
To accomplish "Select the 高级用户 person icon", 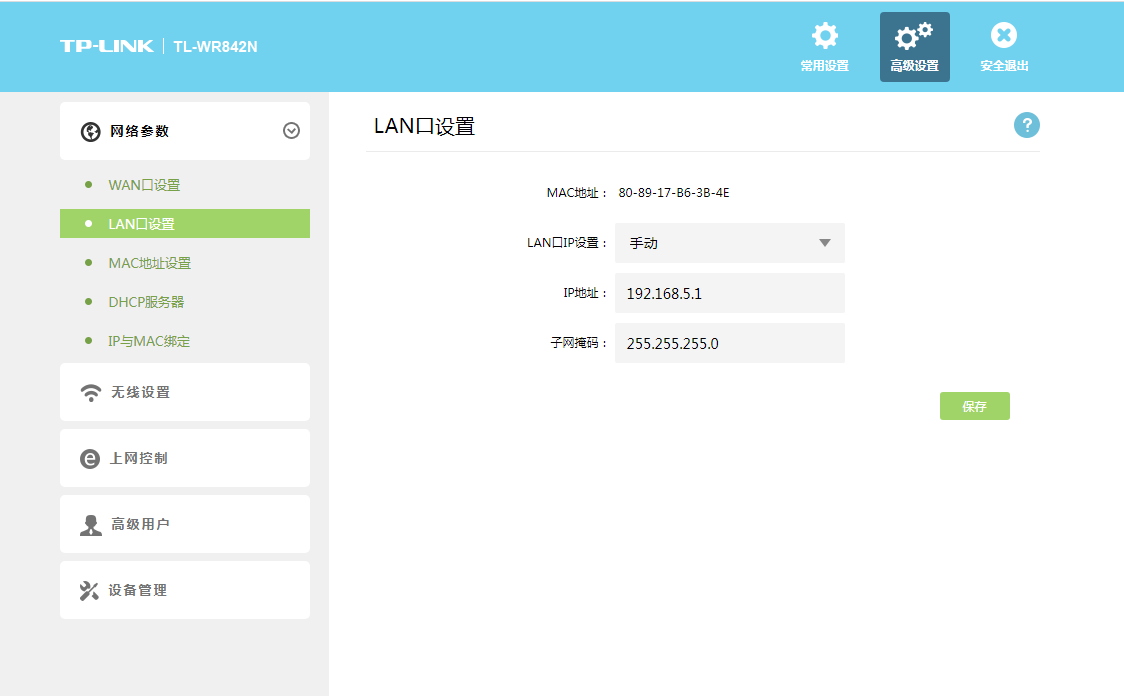I will click(89, 524).
